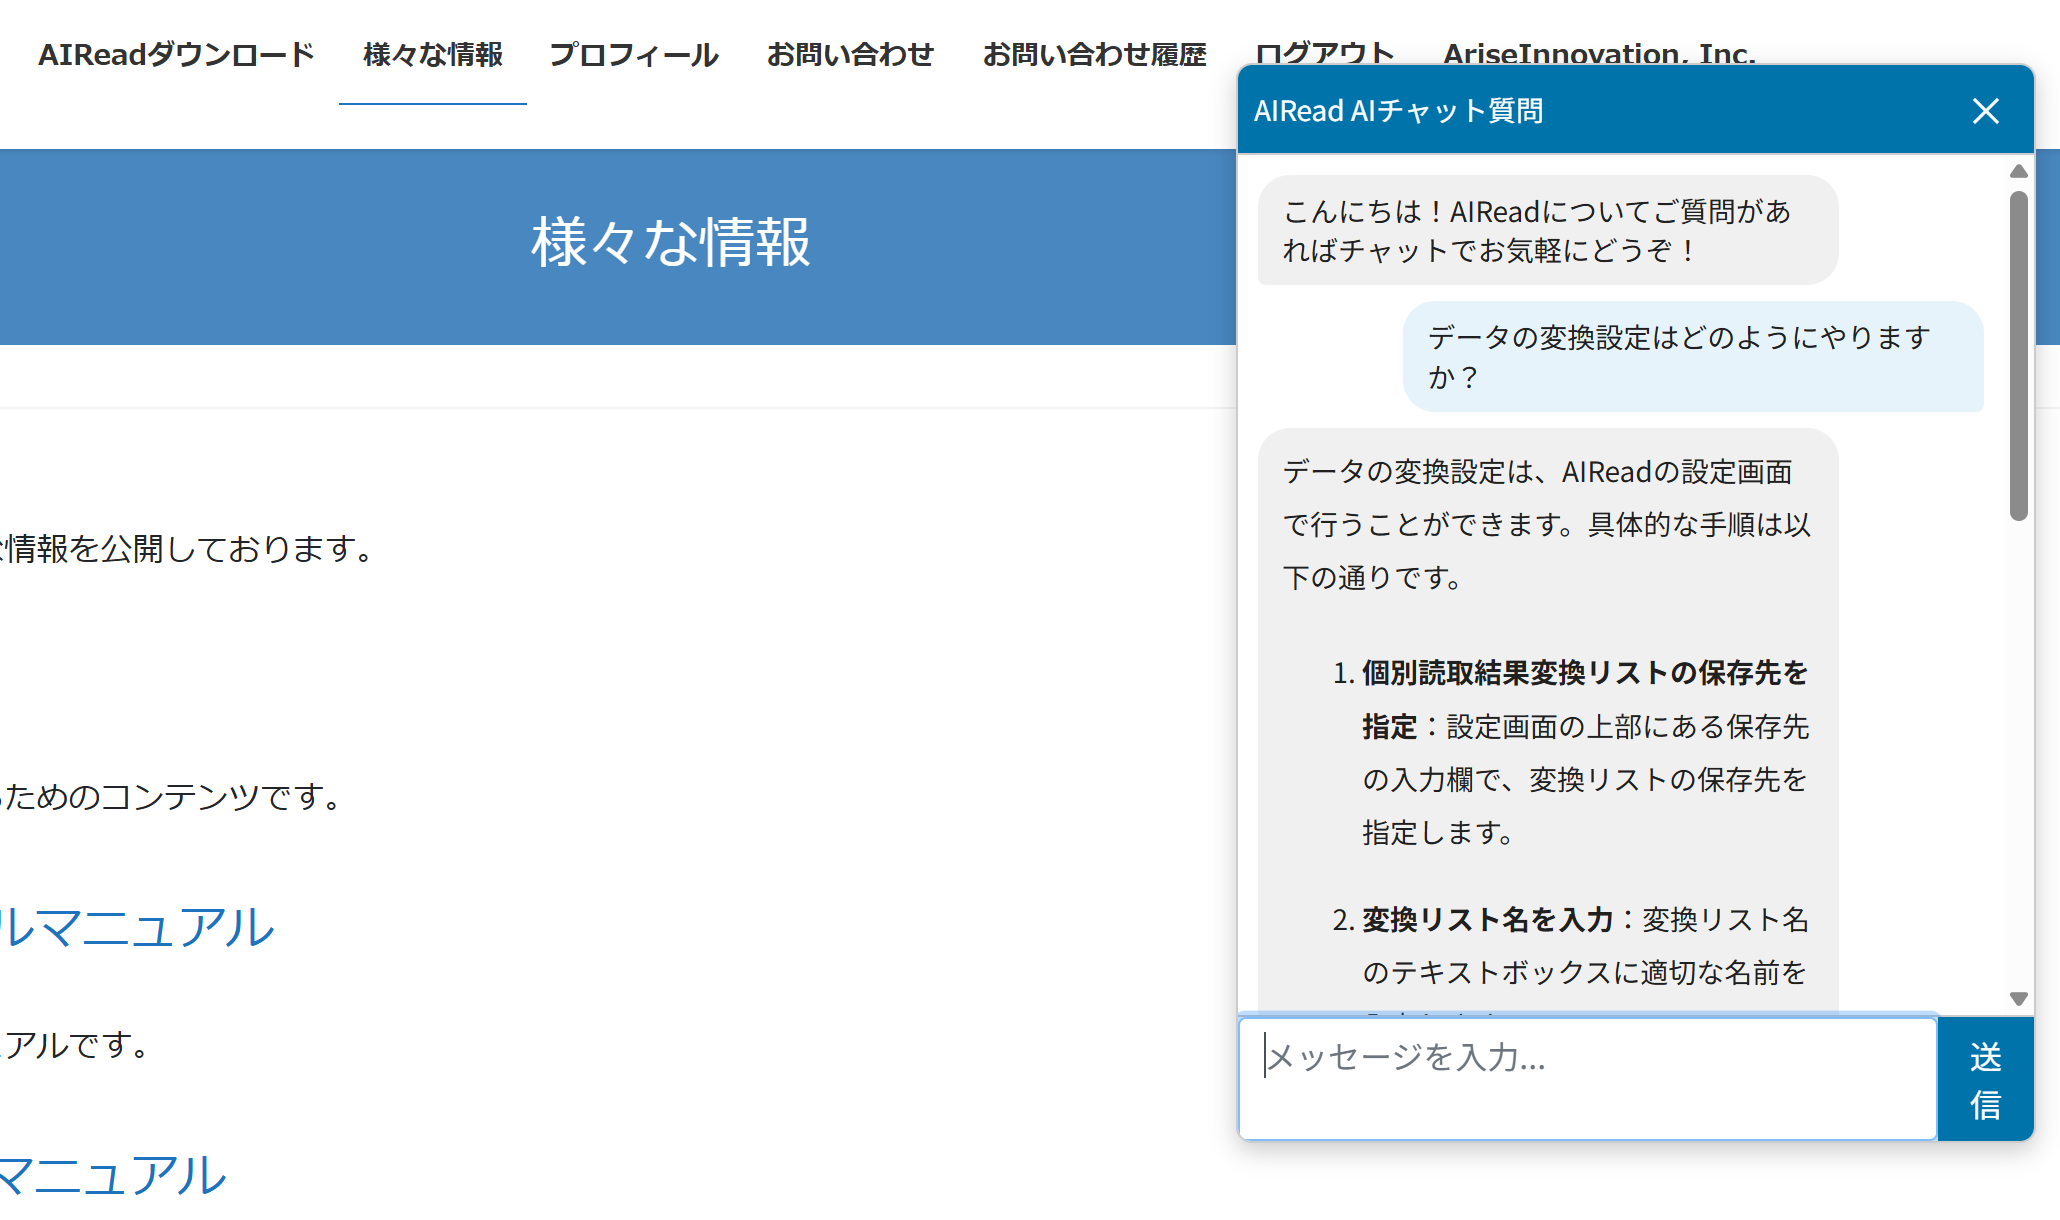Image resolution: width=2060 pixels, height=1220 pixels.
Task: Click the 送信 send button in the chat
Action: [x=1986, y=1079]
